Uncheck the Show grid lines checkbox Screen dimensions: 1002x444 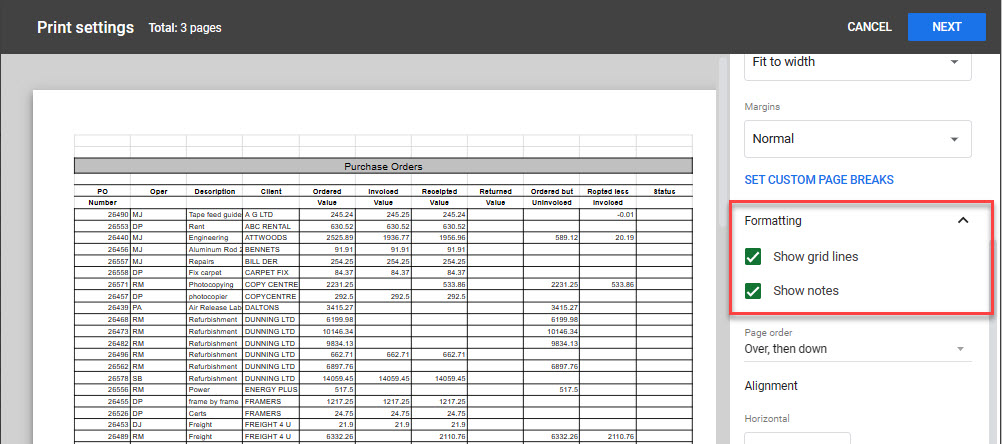[755, 257]
